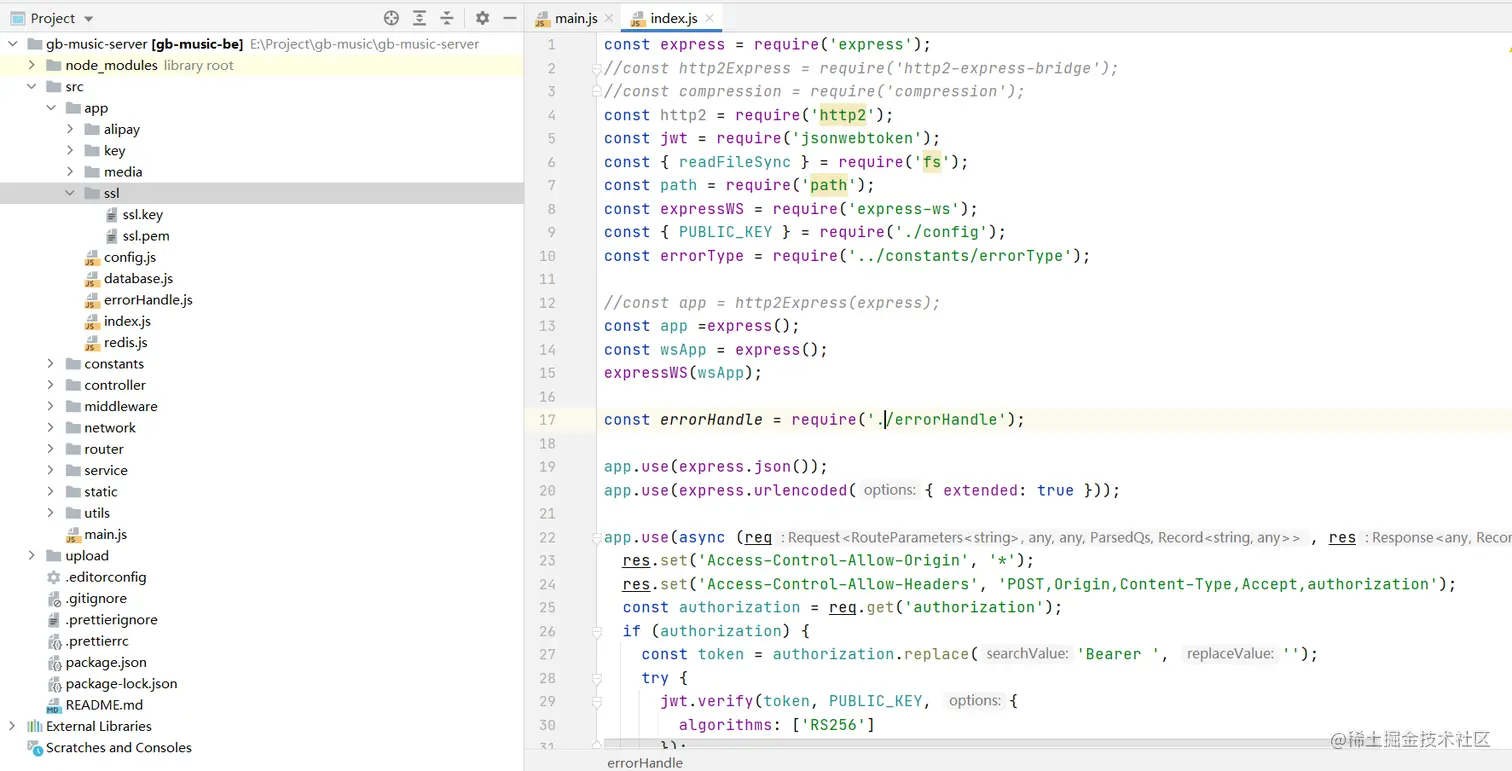Click the main.js file icon under src

coord(73,535)
